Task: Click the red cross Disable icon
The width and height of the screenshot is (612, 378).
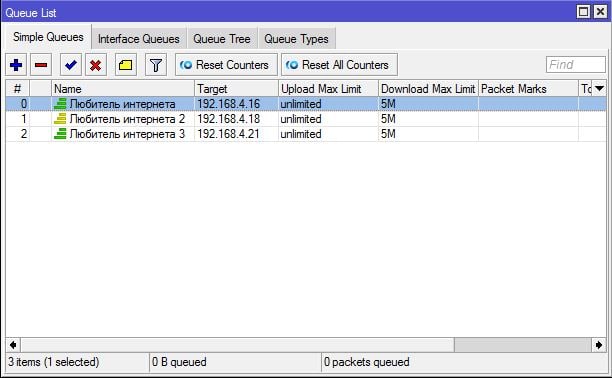Action: point(96,65)
